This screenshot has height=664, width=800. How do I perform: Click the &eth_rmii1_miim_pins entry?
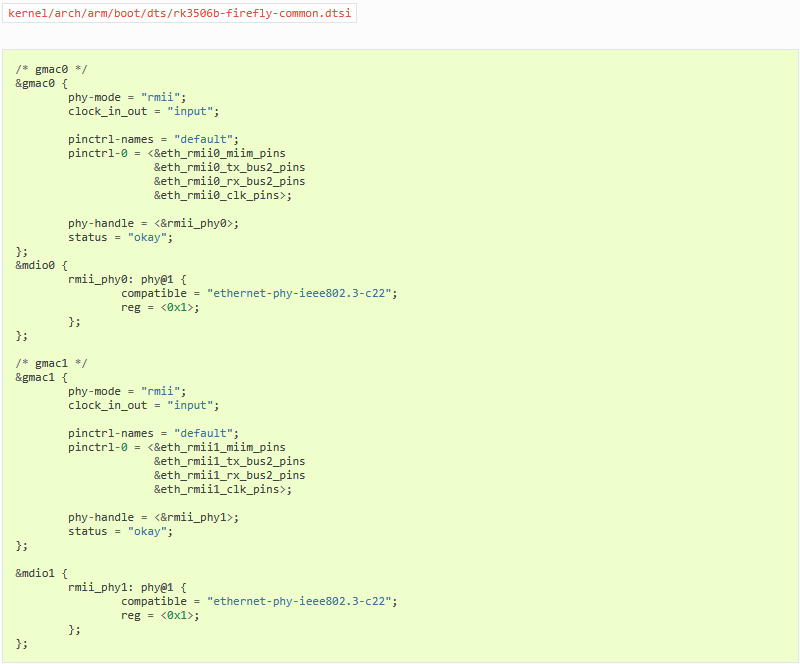220,447
